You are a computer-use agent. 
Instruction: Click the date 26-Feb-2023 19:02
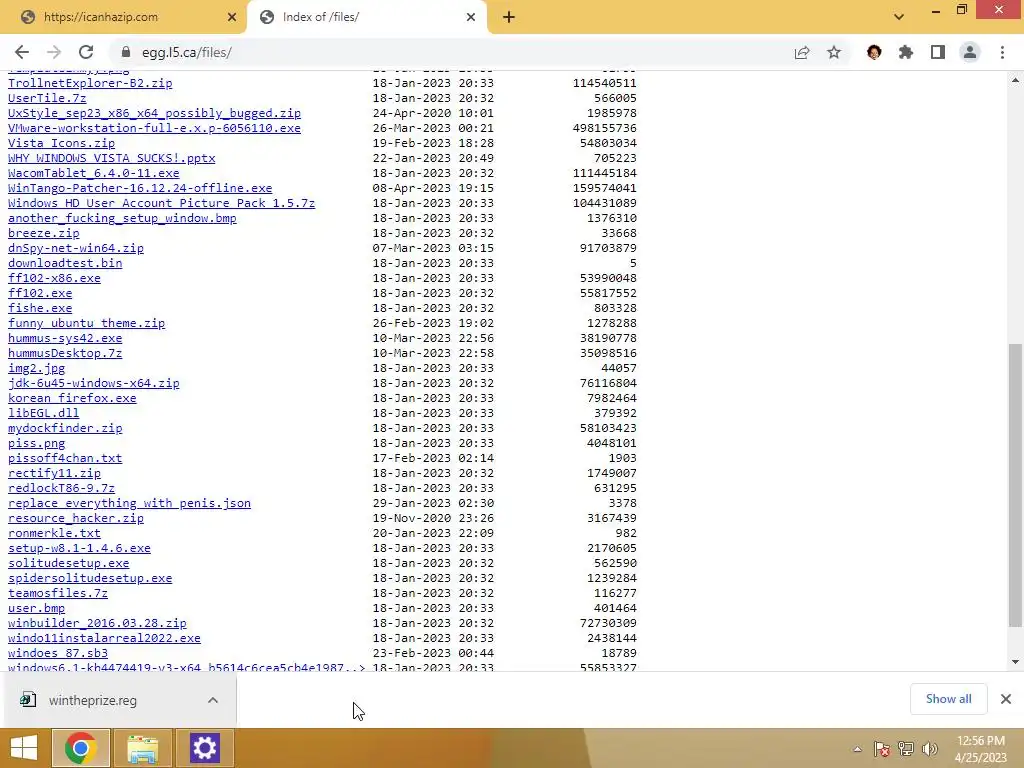click(x=433, y=323)
